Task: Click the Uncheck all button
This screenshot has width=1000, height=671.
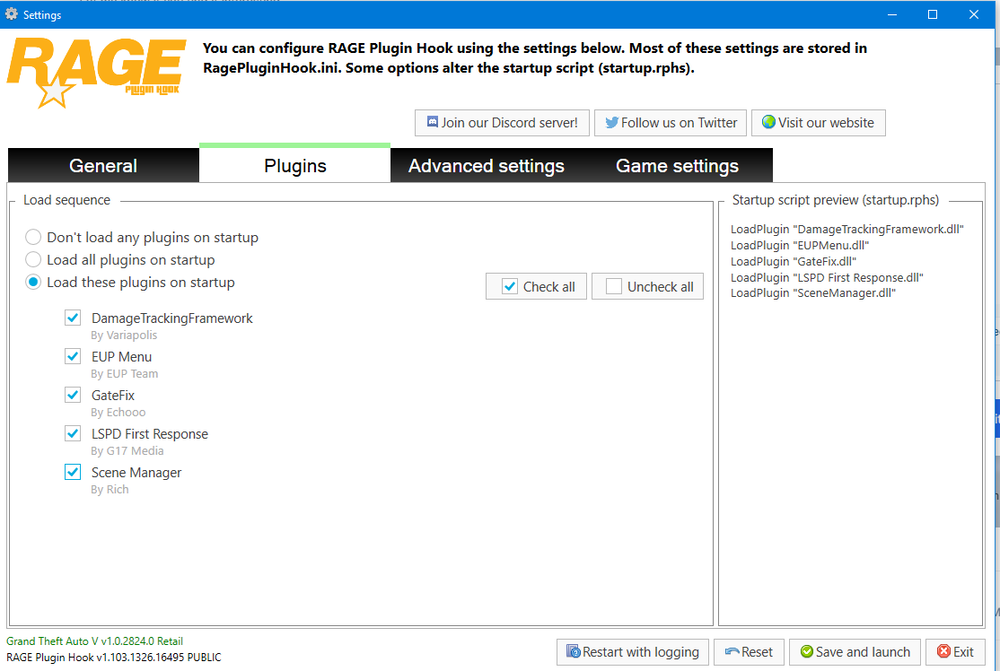Action: click(x=647, y=286)
